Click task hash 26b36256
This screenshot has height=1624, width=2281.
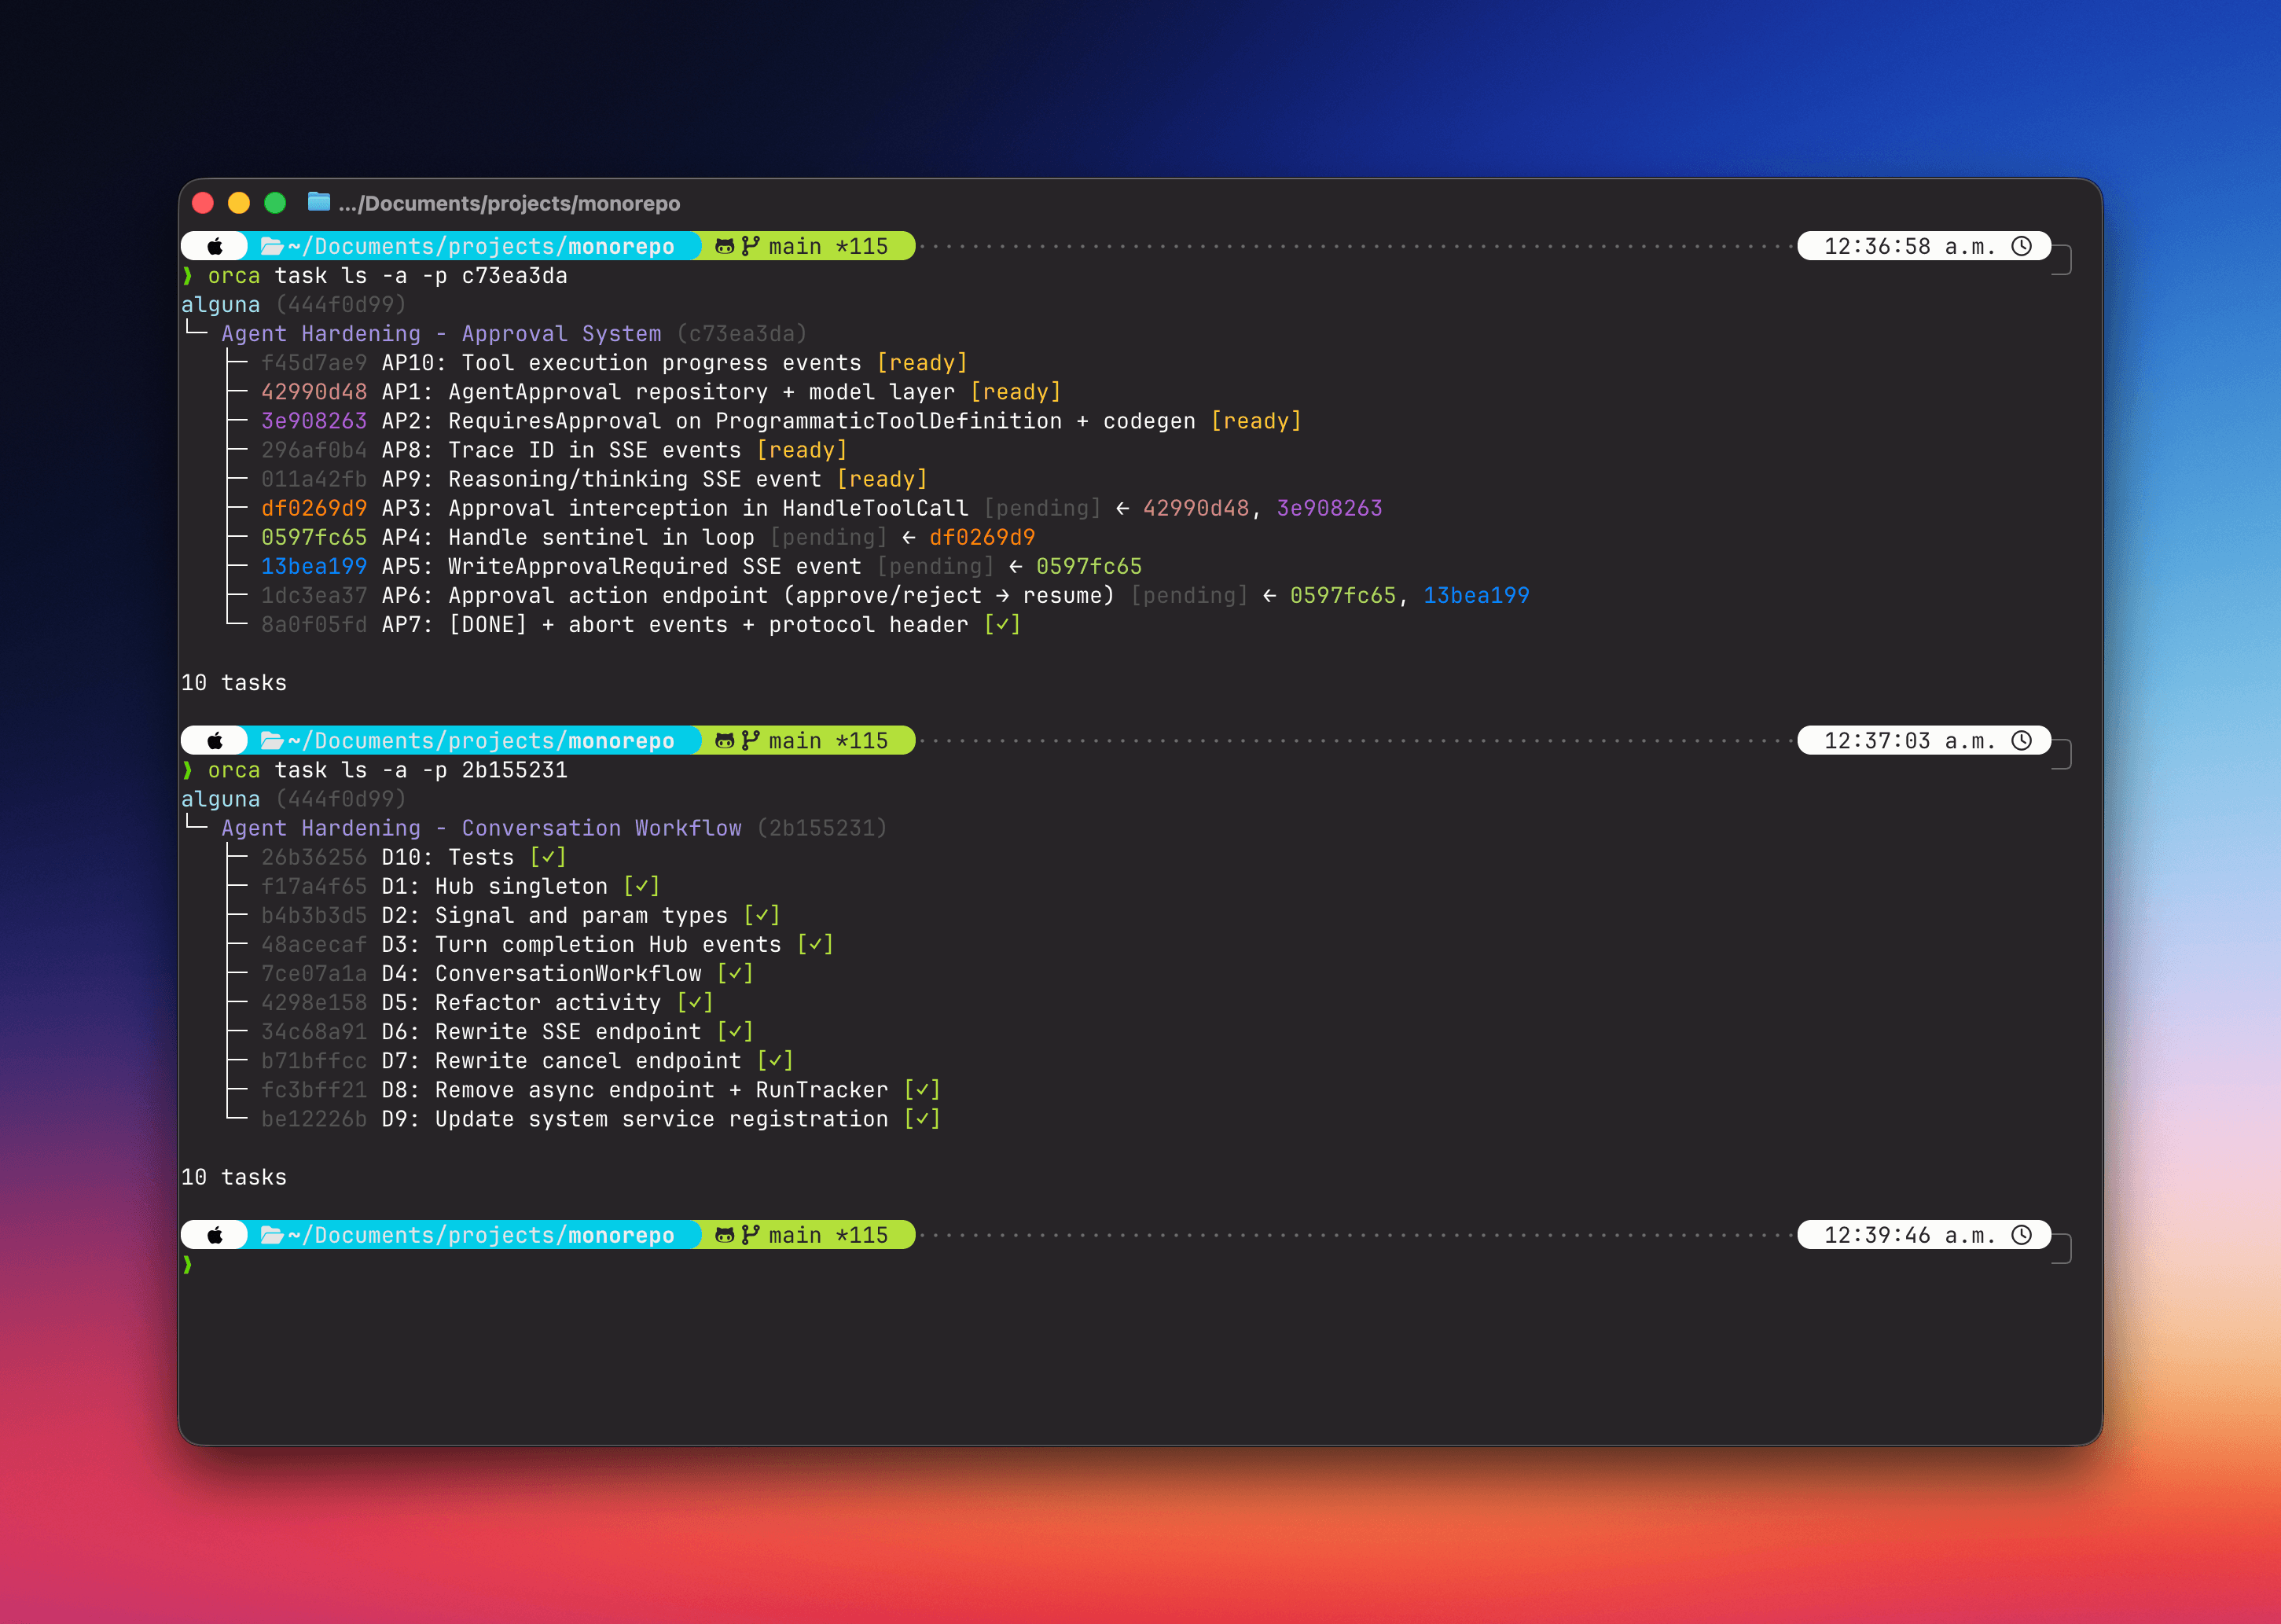pyautogui.click(x=314, y=857)
